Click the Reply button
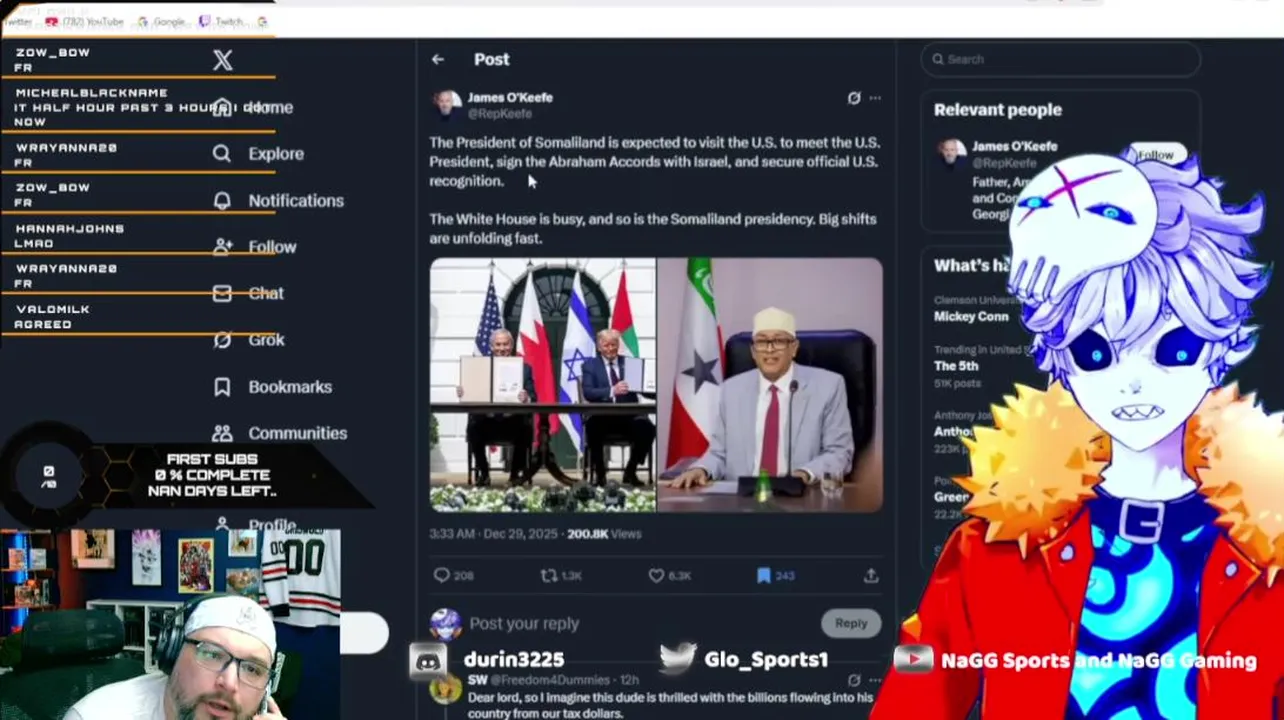 [851, 623]
